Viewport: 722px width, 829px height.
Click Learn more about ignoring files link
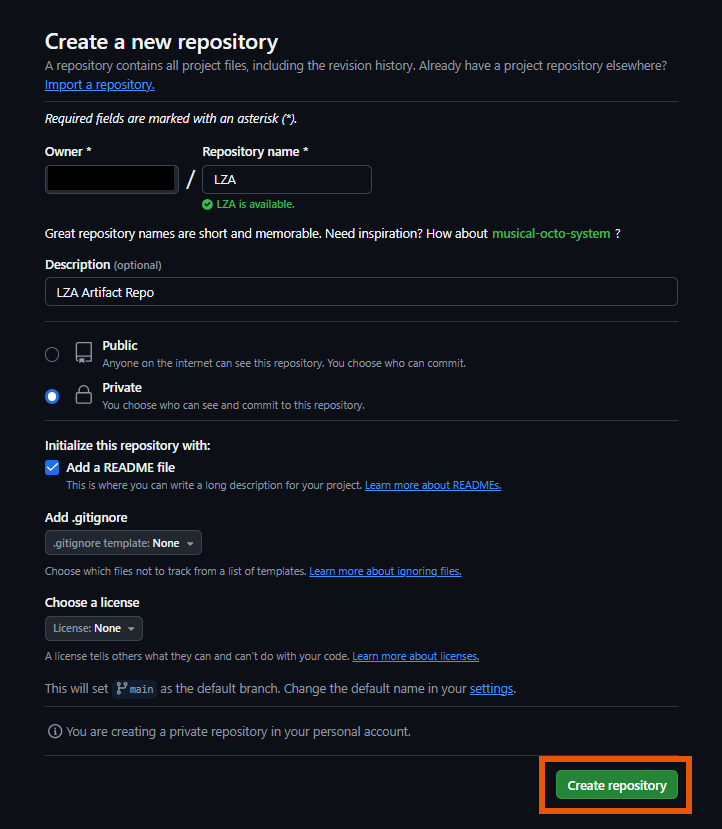[384, 571]
